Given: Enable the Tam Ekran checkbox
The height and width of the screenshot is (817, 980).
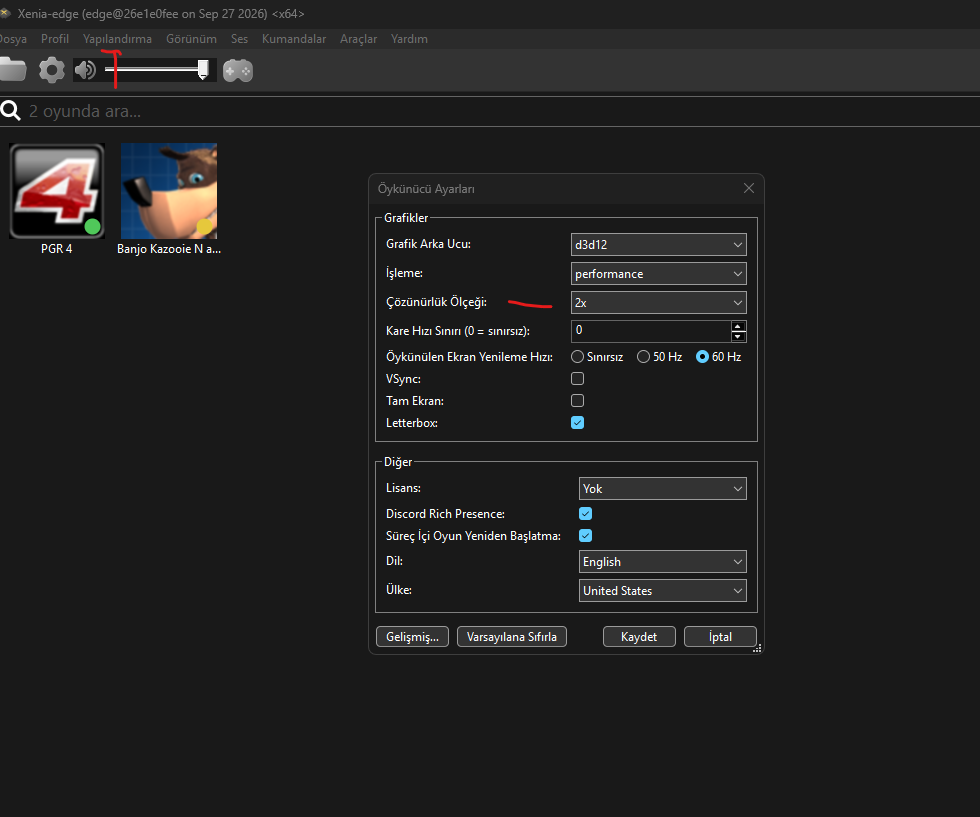Looking at the screenshot, I should point(578,401).
